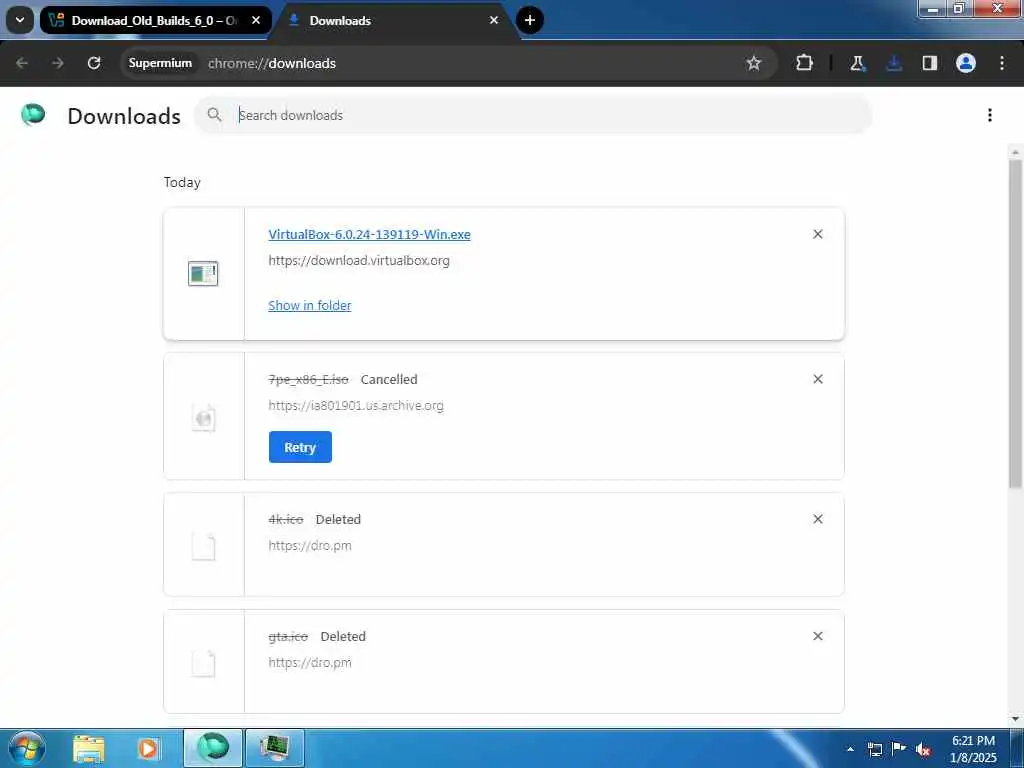Open the Extensions puzzle icon
1024x768 pixels.
(805, 63)
